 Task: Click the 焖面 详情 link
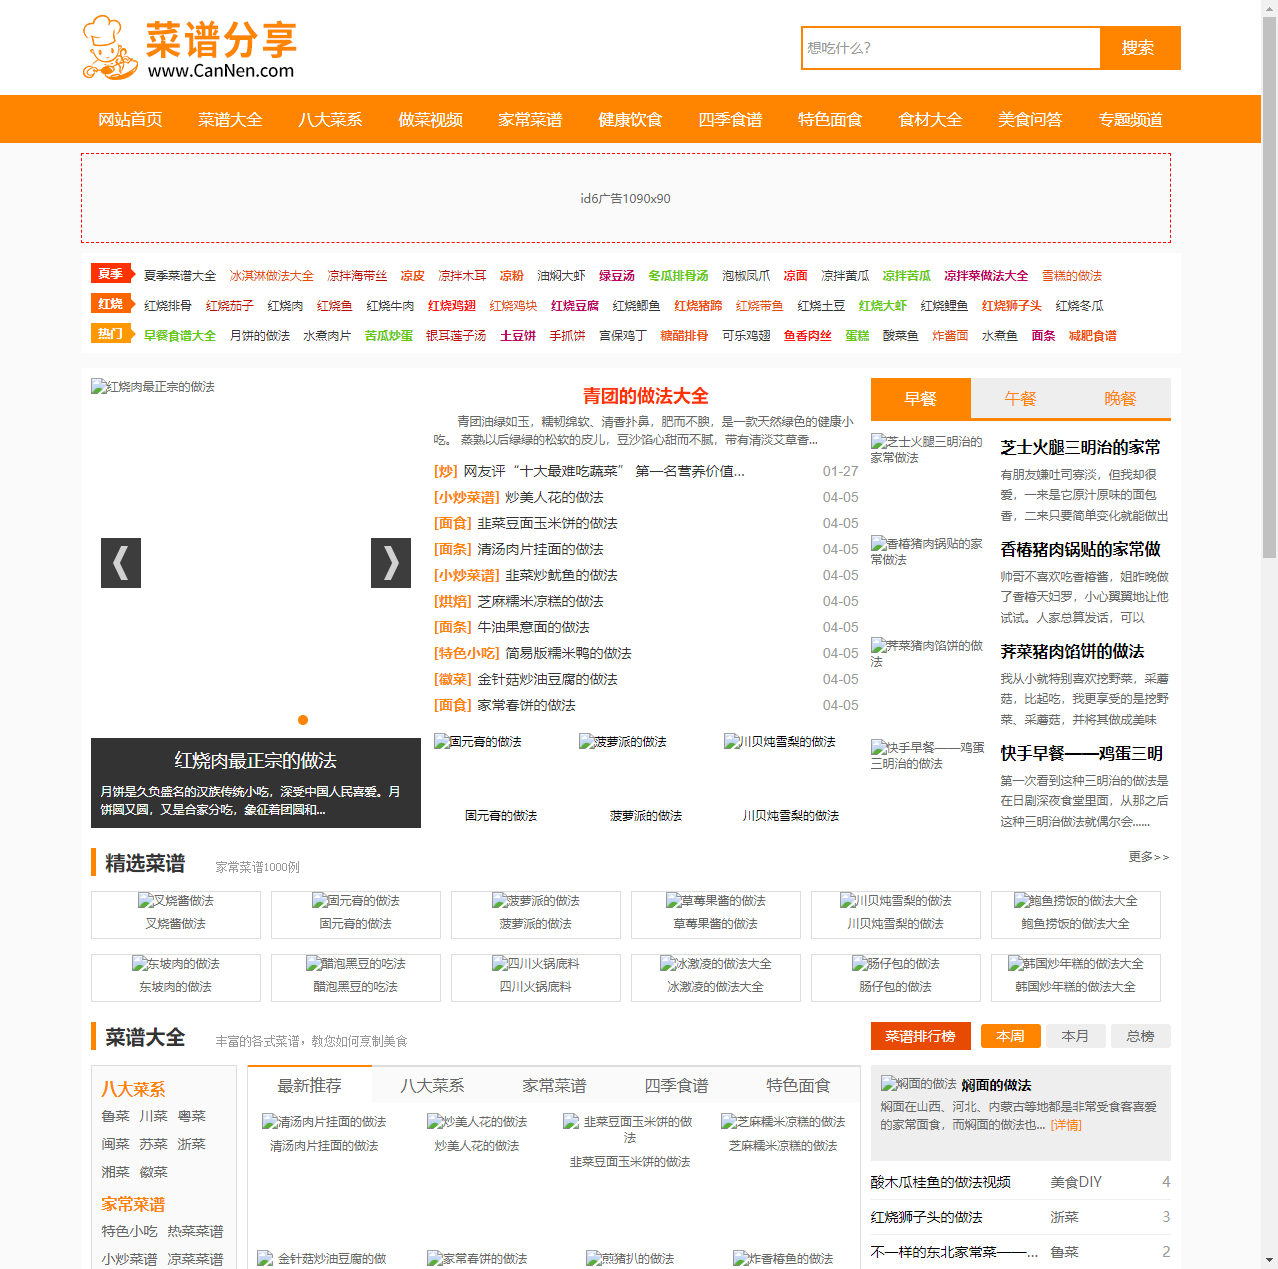click(x=1066, y=1125)
